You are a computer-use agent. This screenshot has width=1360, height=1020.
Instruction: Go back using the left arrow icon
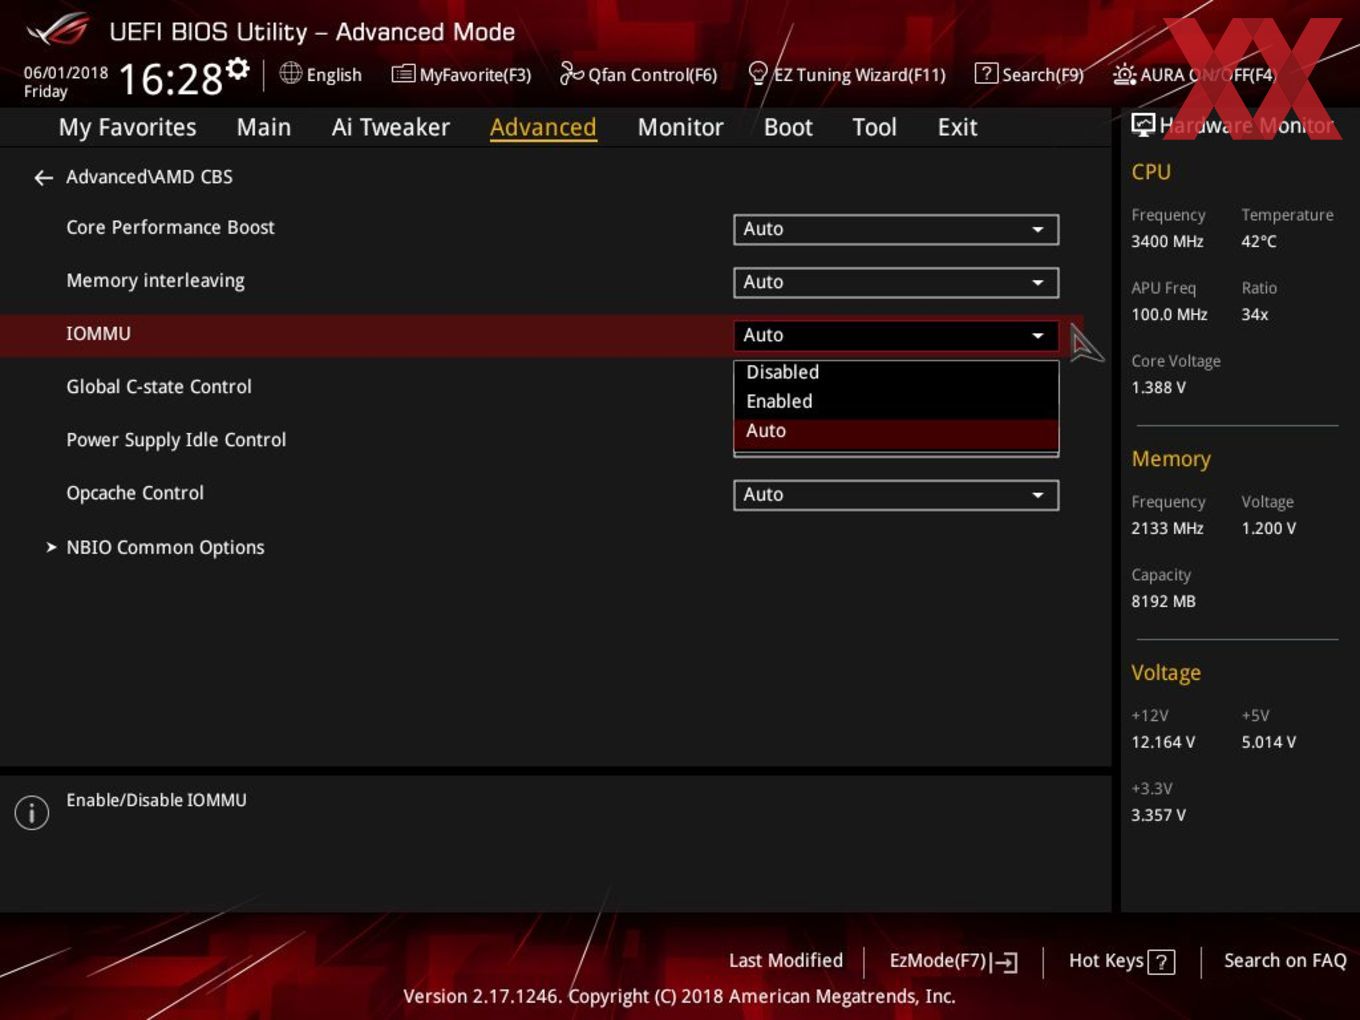(x=43, y=178)
